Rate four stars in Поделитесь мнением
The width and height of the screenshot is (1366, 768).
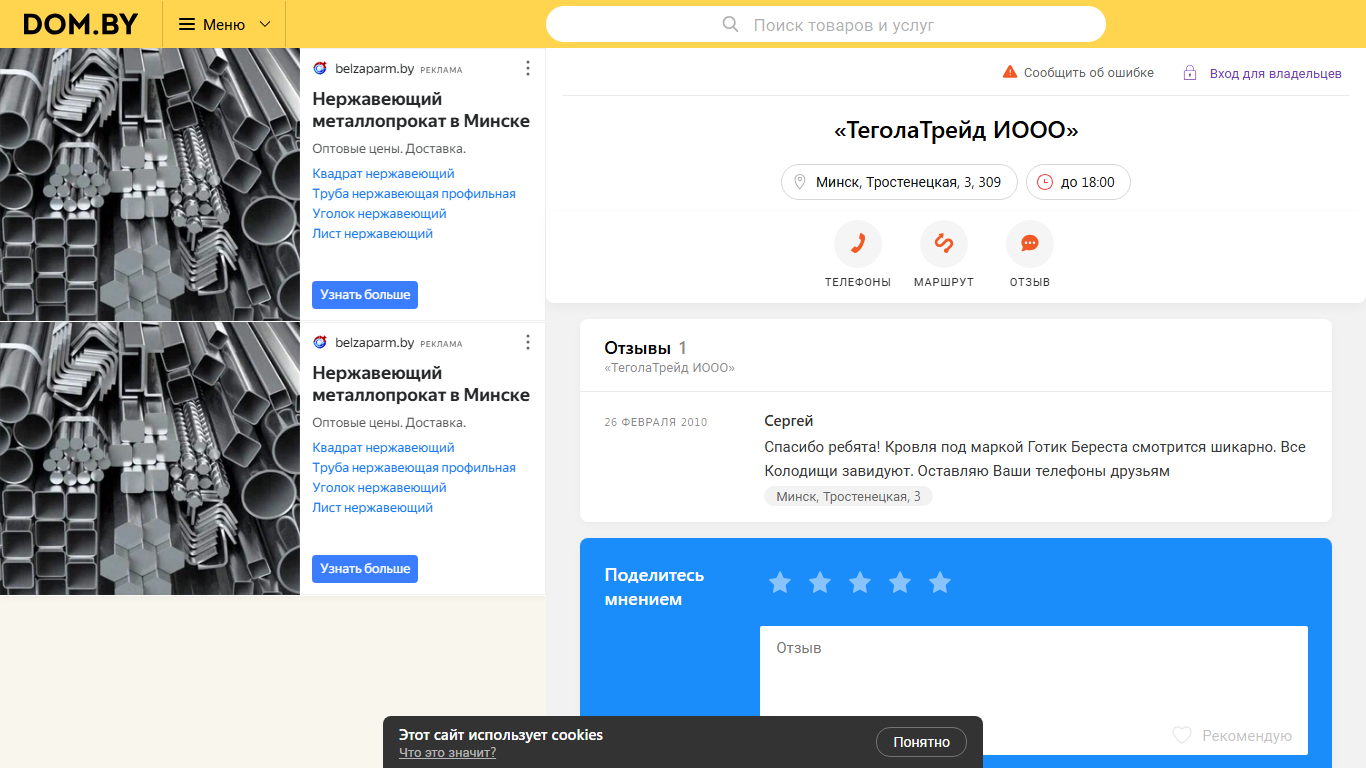click(x=900, y=582)
